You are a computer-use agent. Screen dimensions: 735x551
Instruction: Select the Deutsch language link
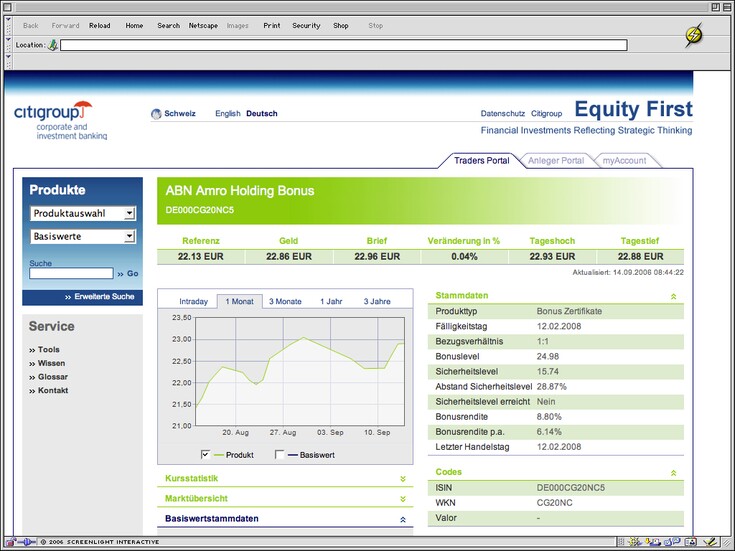click(262, 113)
